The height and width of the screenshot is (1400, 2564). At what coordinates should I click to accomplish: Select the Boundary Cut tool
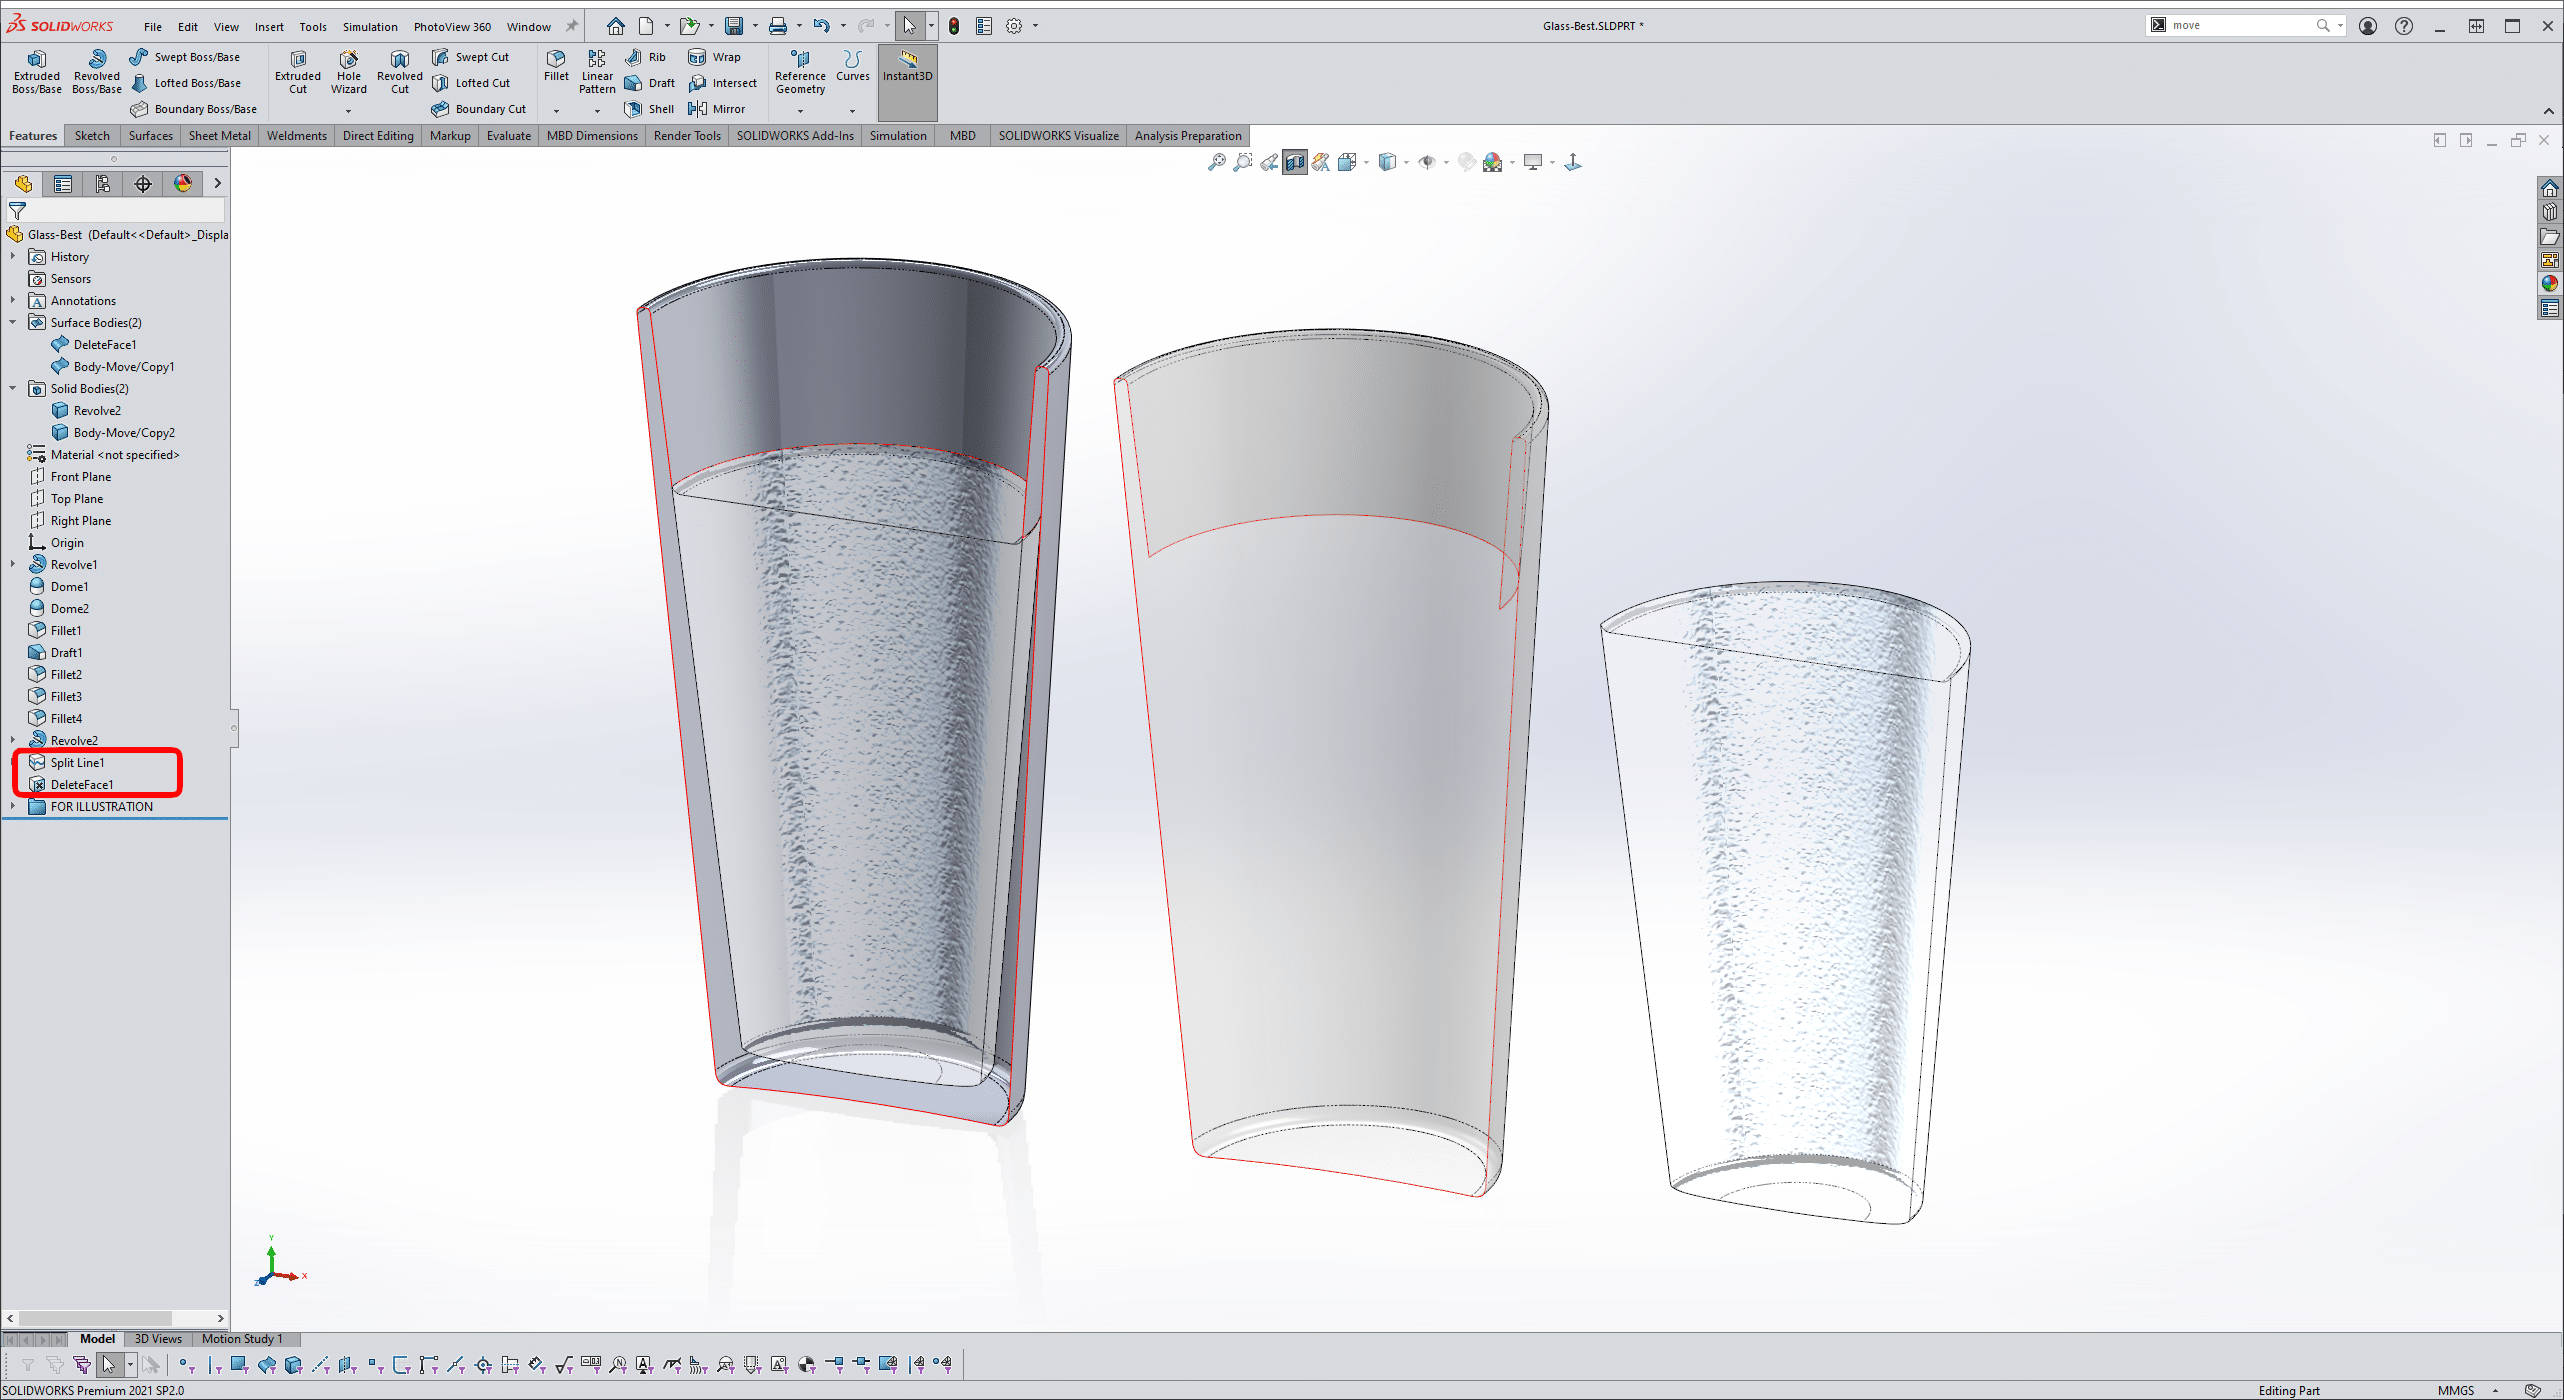click(479, 109)
